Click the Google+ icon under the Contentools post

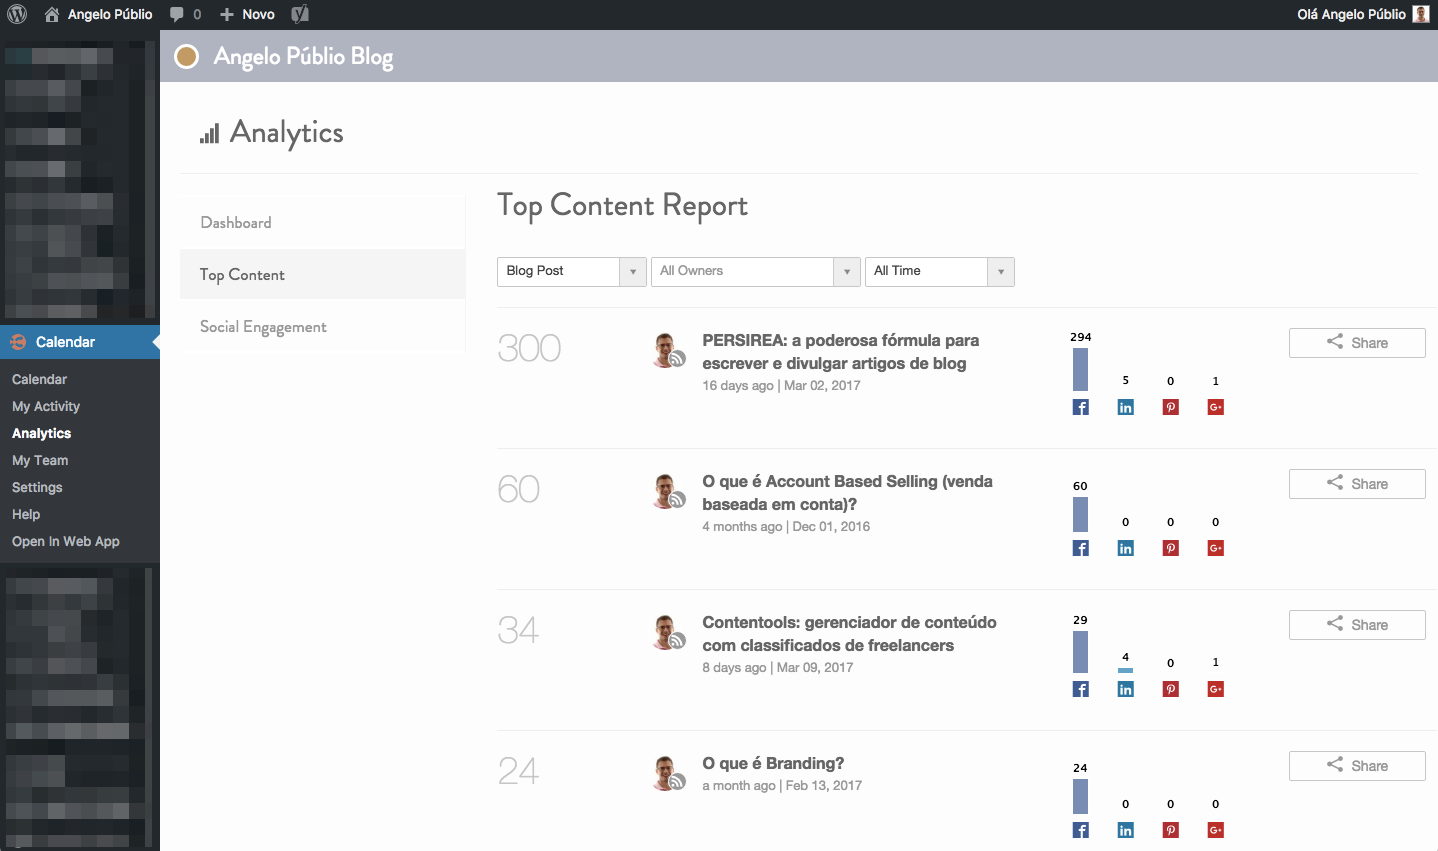(1215, 689)
